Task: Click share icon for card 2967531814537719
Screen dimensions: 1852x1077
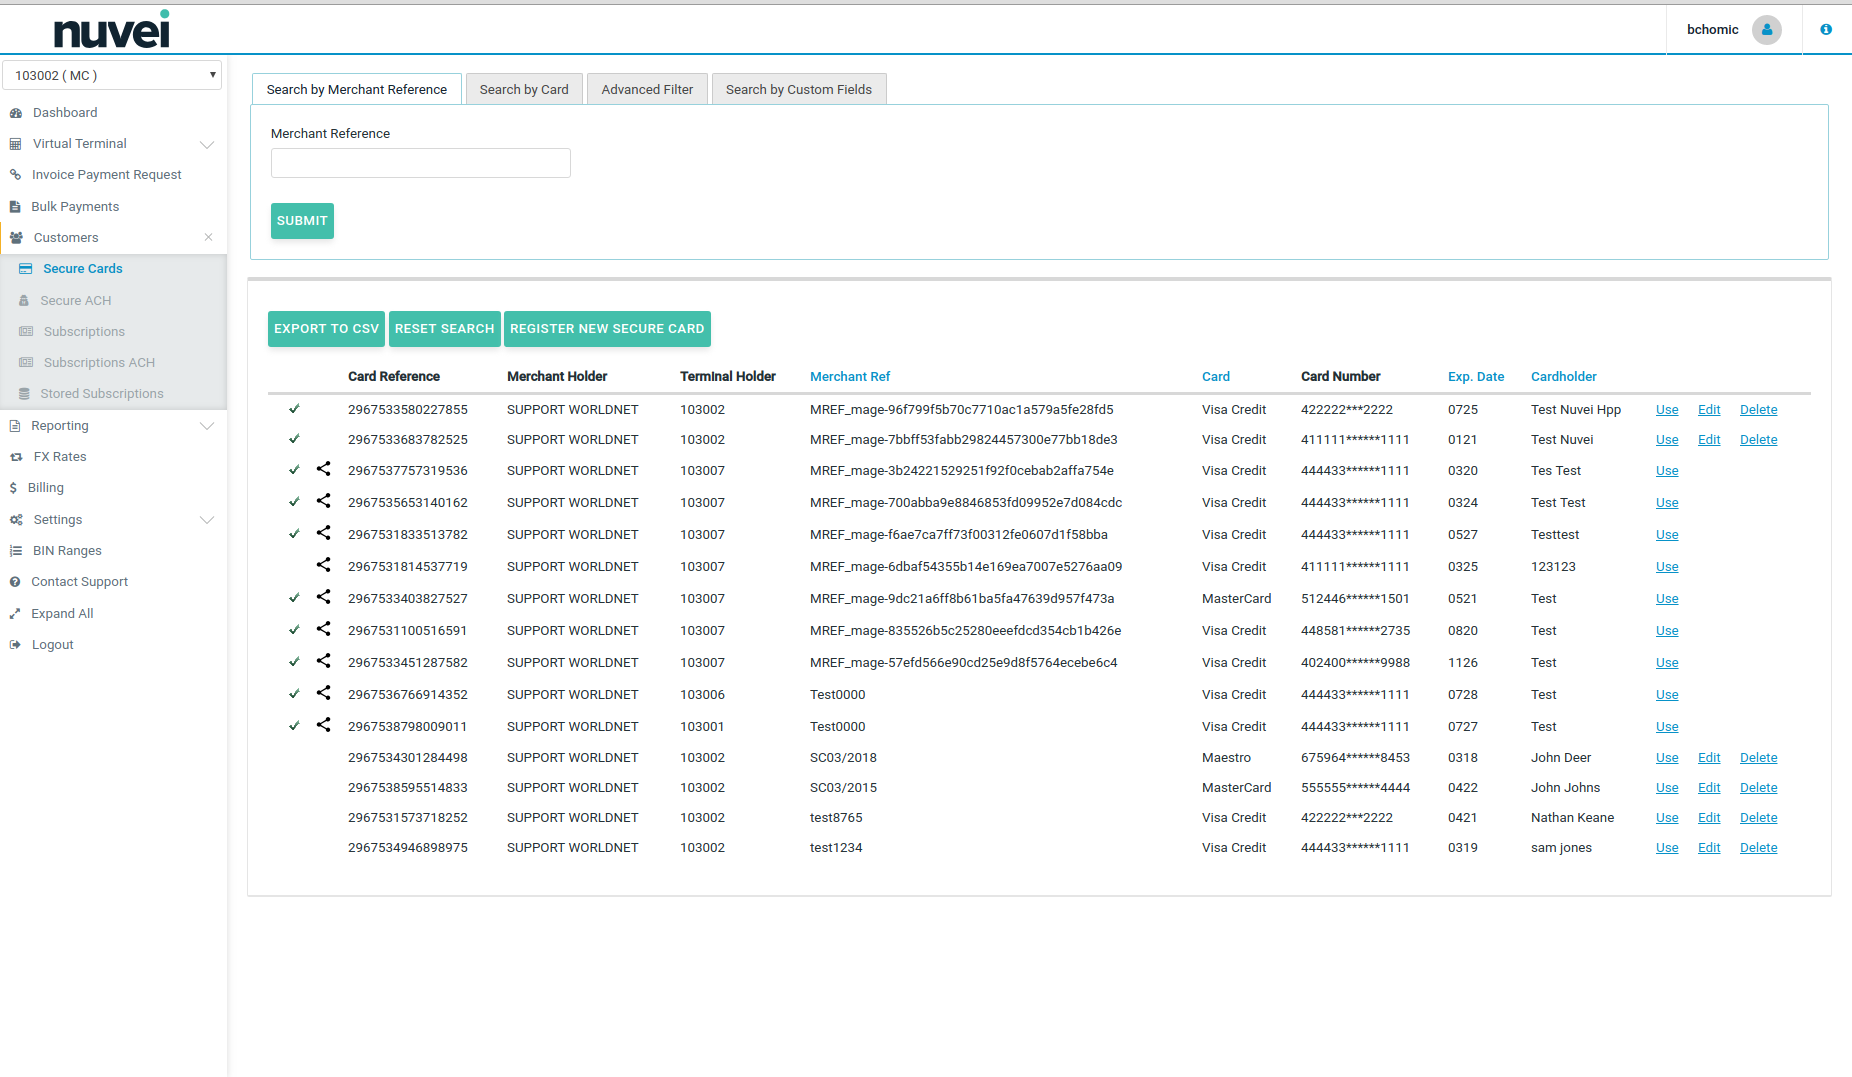Action: (x=323, y=565)
